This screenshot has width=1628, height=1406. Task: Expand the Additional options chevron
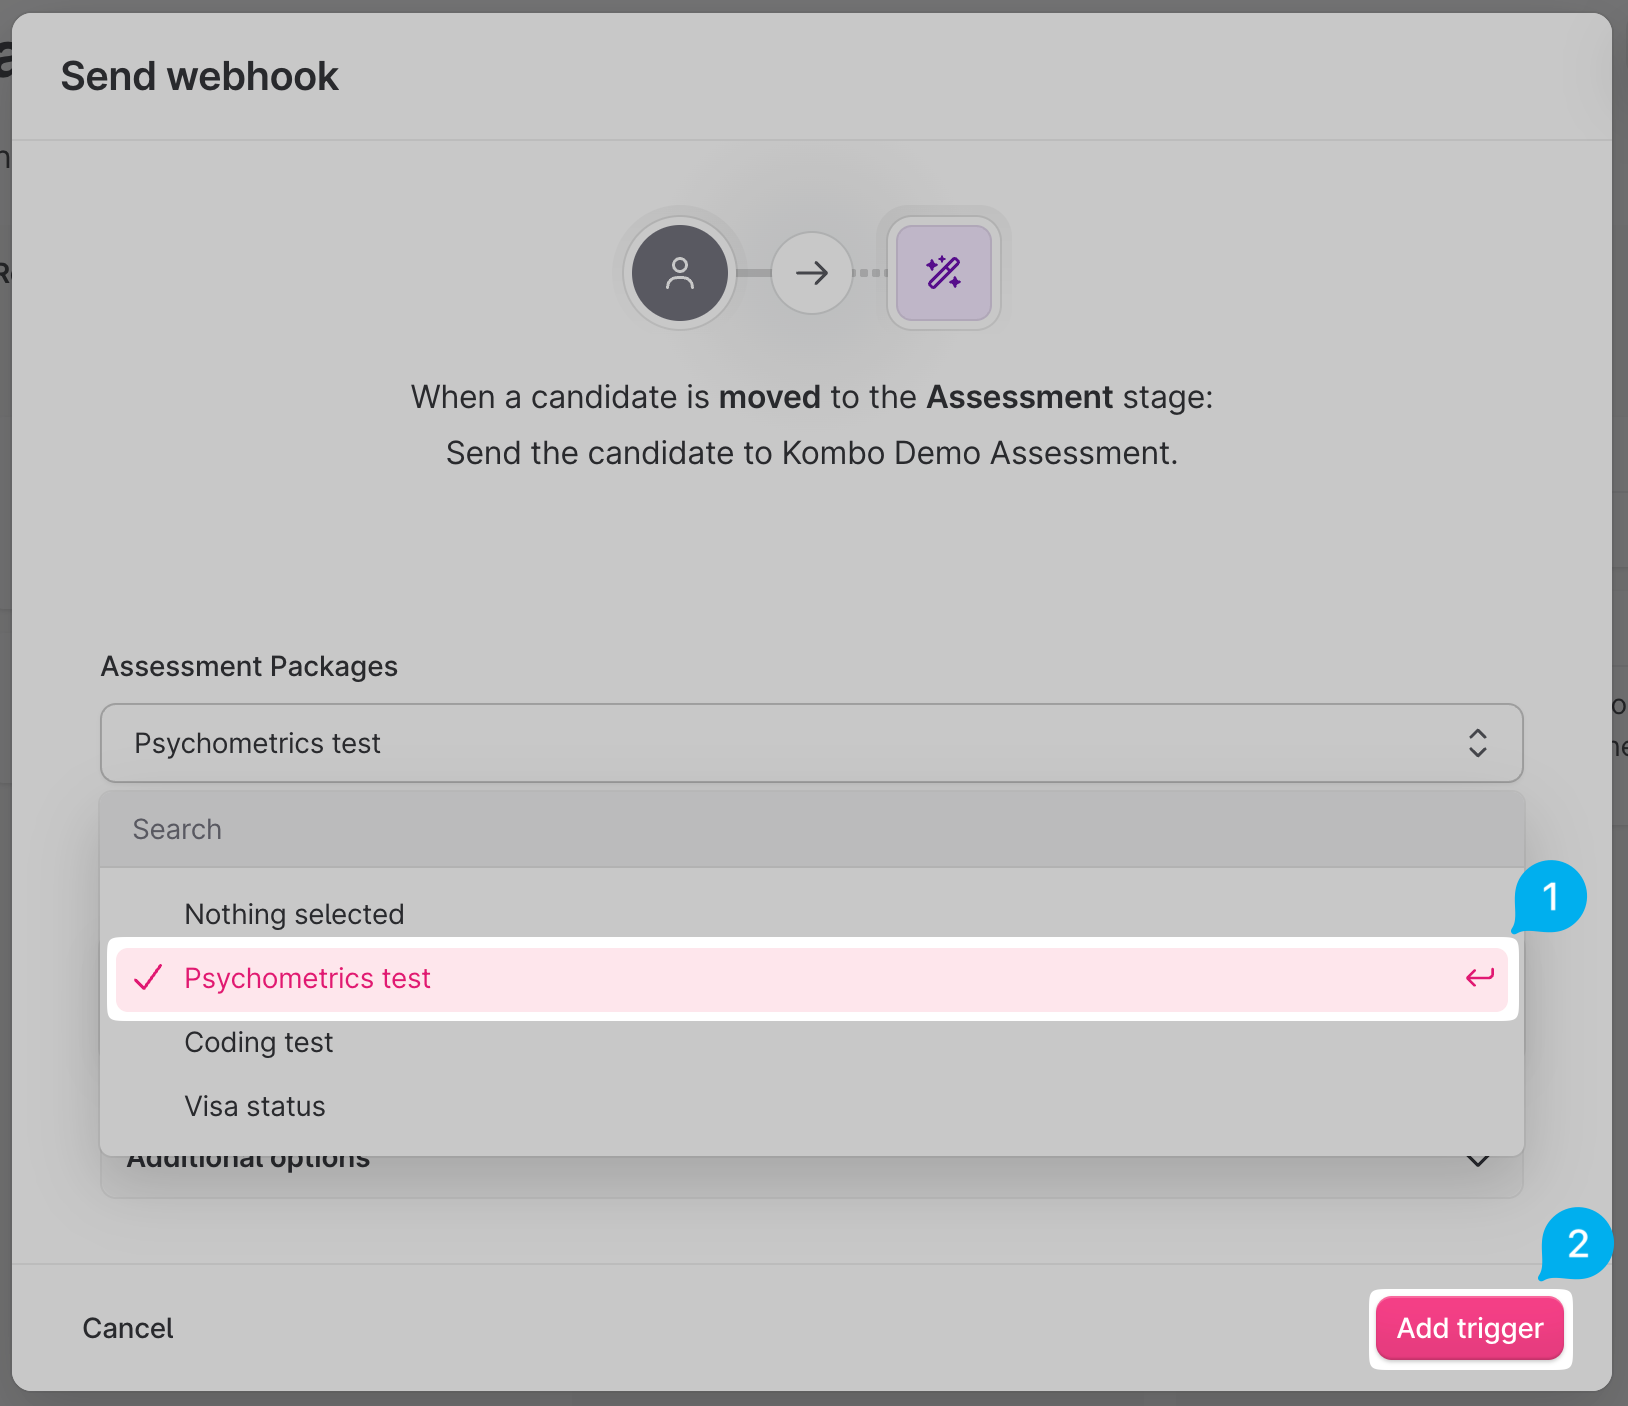point(1477,1162)
